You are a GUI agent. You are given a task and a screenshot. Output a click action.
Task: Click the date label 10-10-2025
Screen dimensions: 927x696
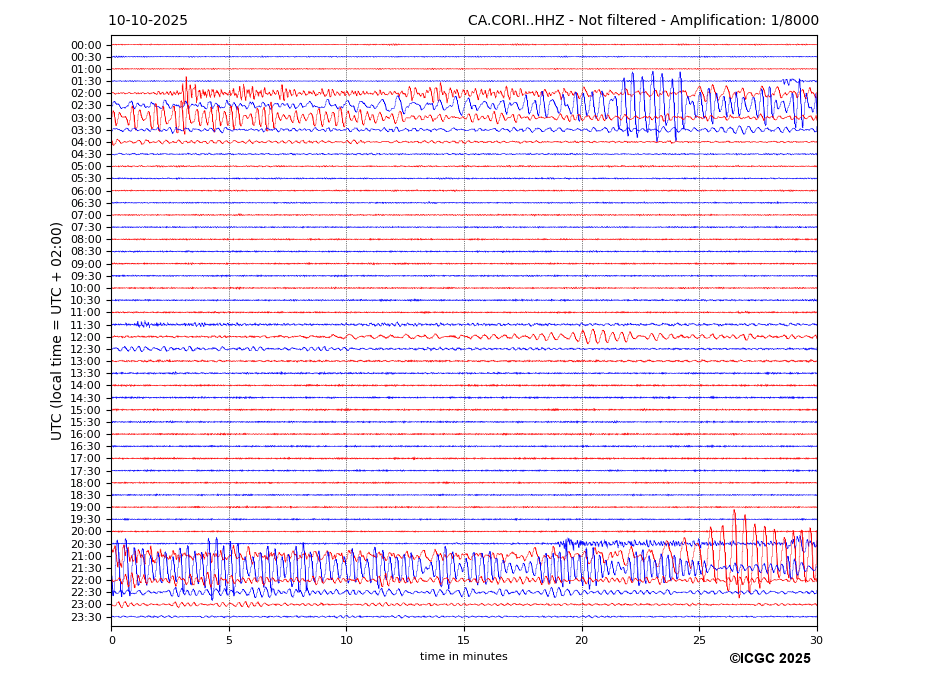pos(148,21)
